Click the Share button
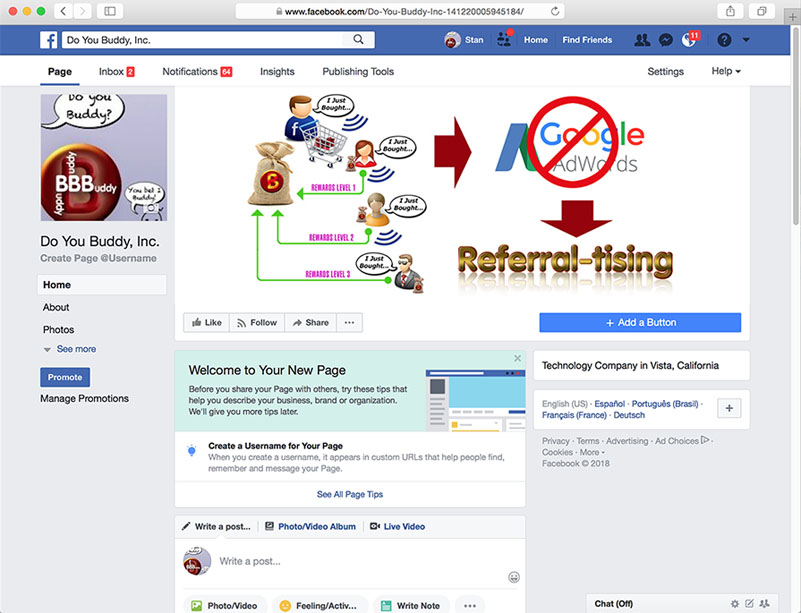Image resolution: width=801 pixels, height=613 pixels. click(311, 322)
